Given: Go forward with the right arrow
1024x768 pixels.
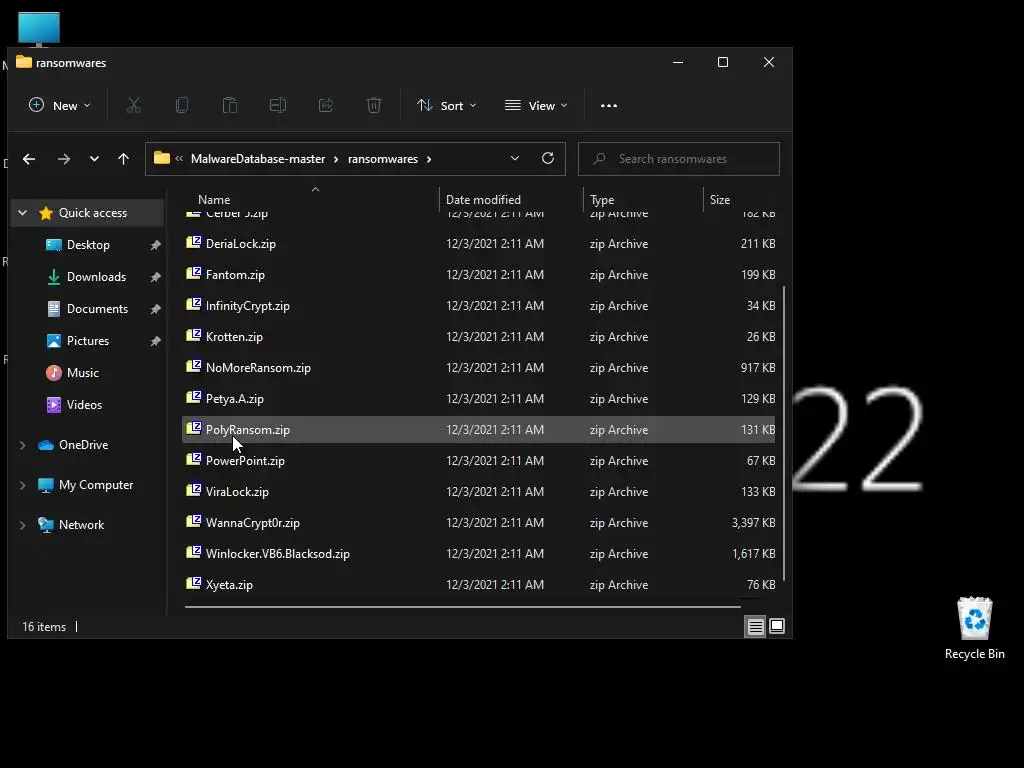Looking at the screenshot, I should pyautogui.click(x=63, y=159).
